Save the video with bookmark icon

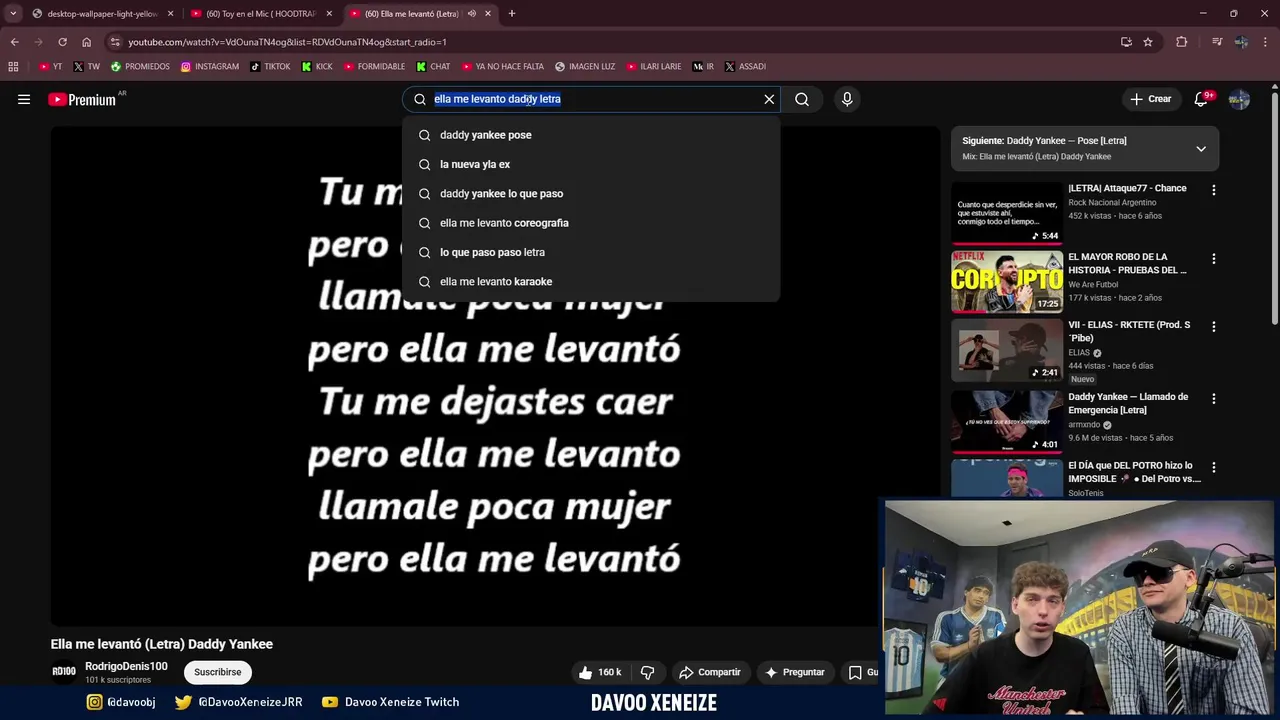855,672
